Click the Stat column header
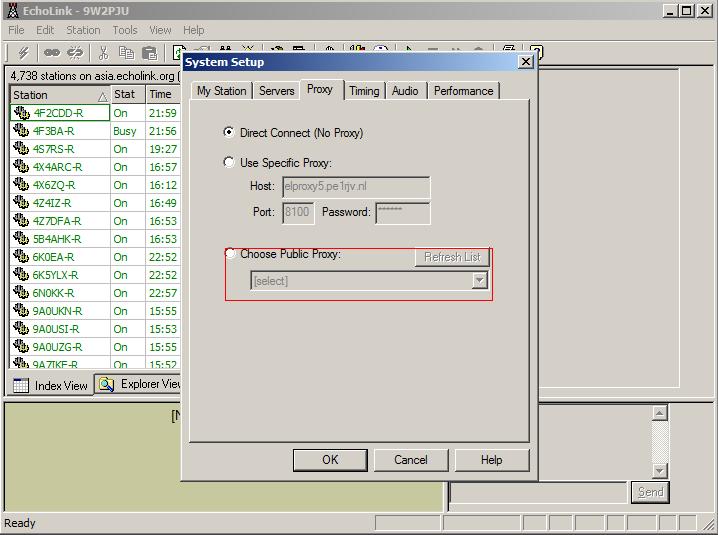Image resolution: width=718 pixels, height=535 pixels. pyautogui.click(x=128, y=94)
